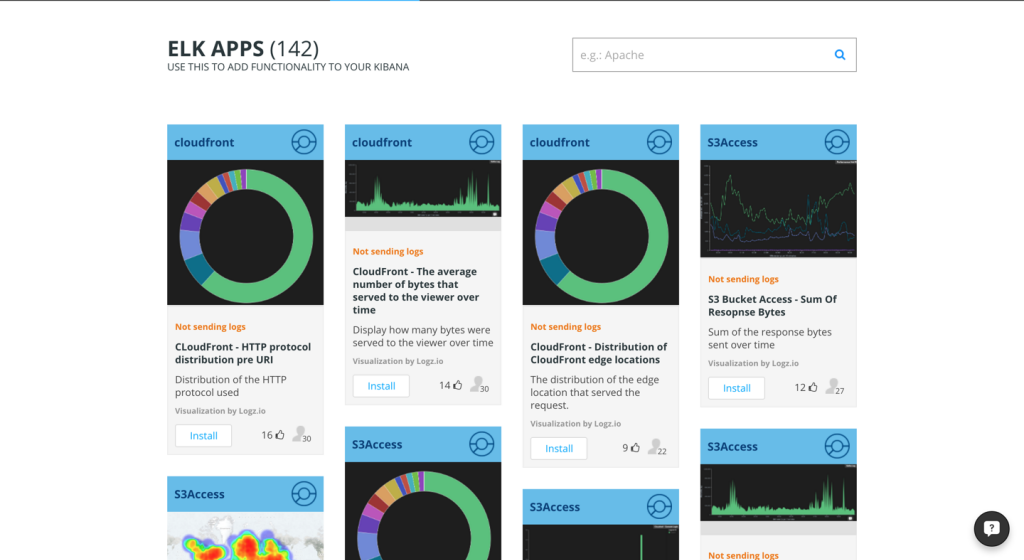This screenshot has height=560, width=1024.
Task: Install the HTTP protocol distribution app
Action: click(203, 435)
